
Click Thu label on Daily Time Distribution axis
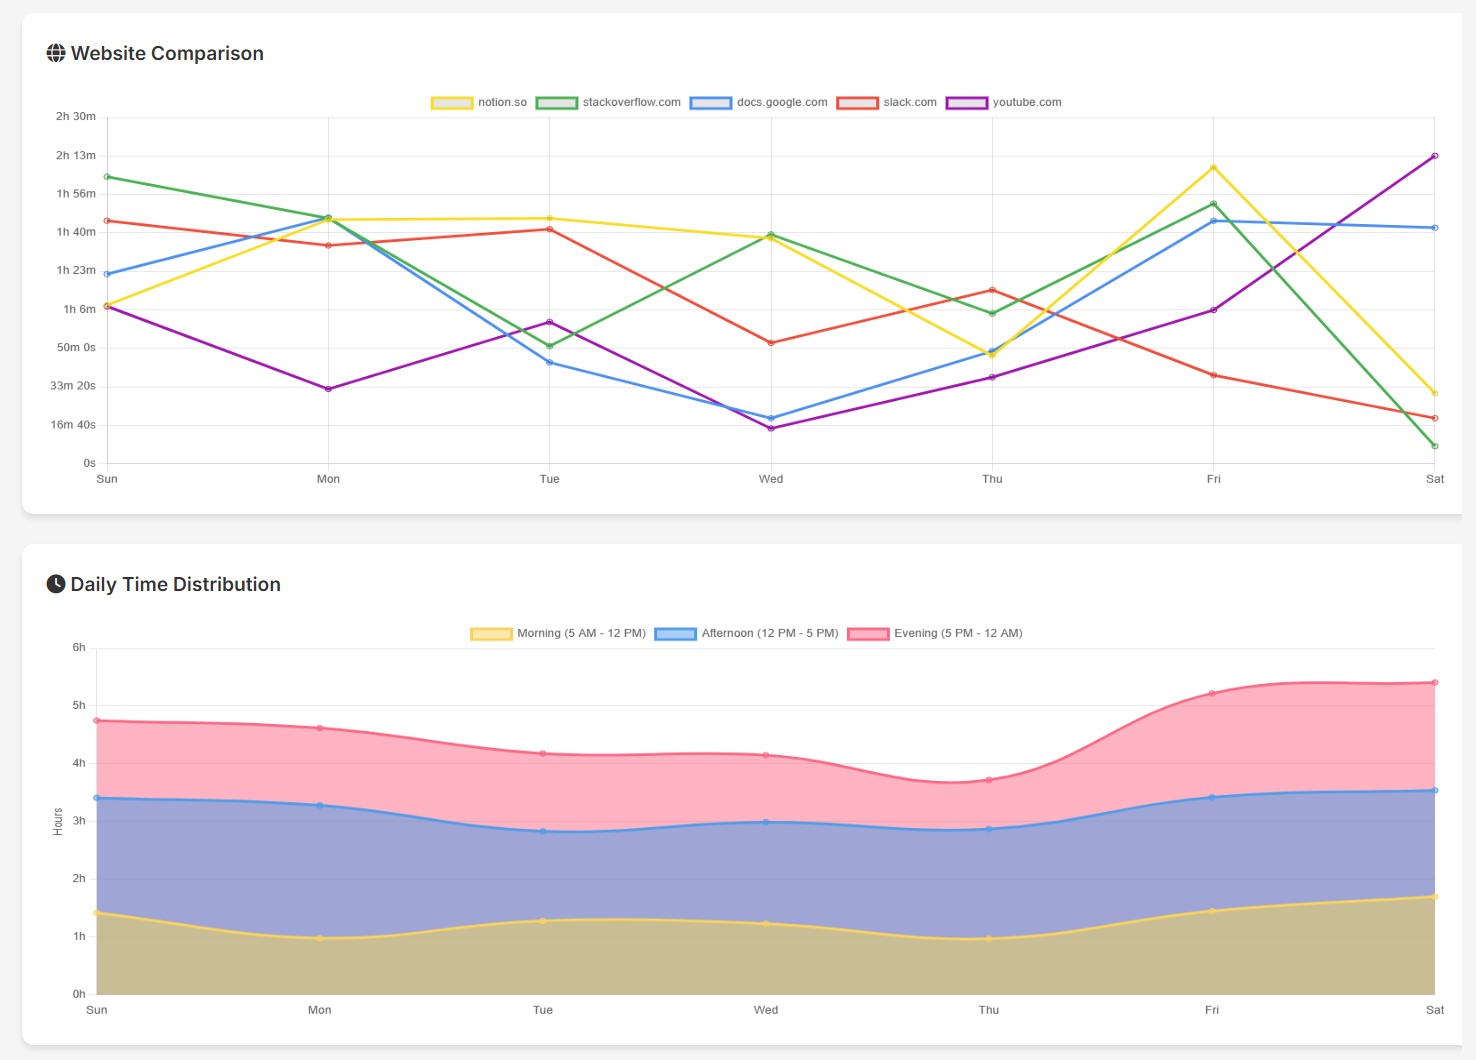coord(989,1010)
